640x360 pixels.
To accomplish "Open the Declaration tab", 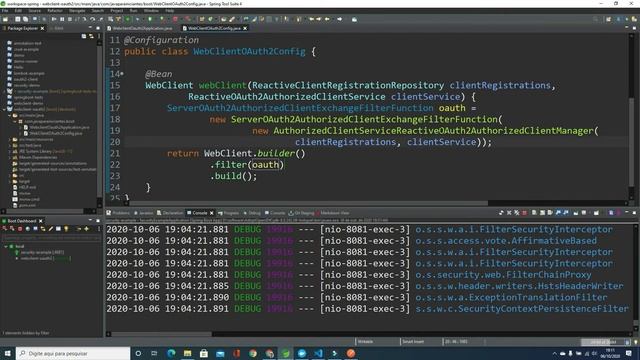I will pos(170,213).
